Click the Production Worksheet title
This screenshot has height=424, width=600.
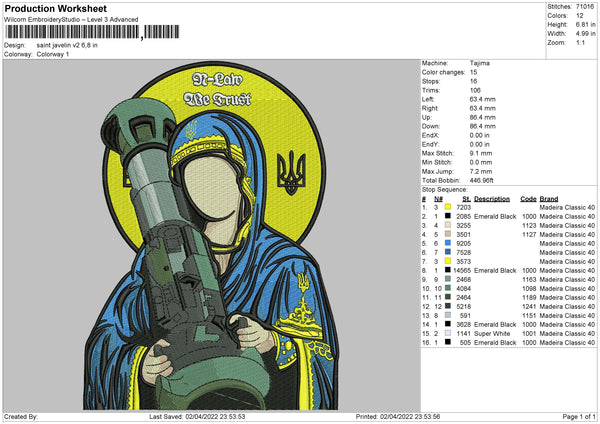(x=55, y=8)
